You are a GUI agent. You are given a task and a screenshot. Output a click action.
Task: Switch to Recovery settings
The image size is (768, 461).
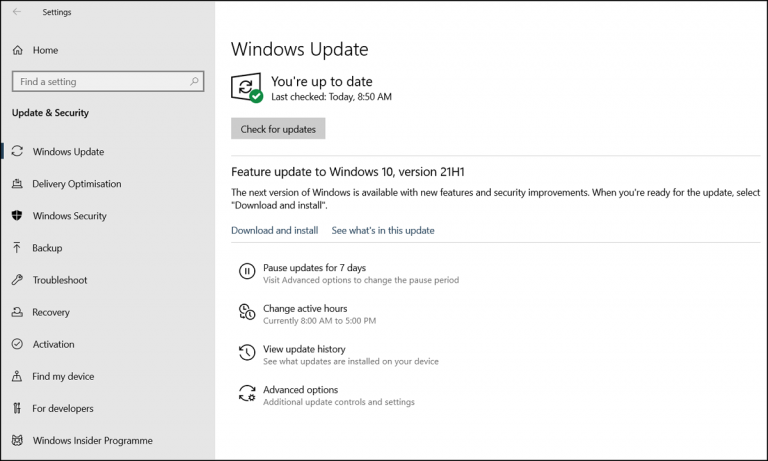point(51,312)
